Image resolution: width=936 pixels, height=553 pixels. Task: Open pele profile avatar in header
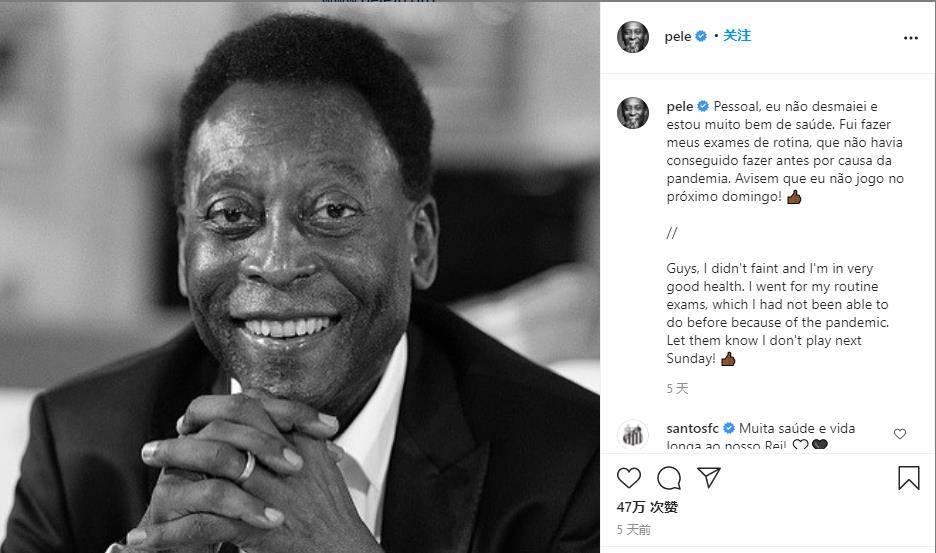[x=633, y=37]
